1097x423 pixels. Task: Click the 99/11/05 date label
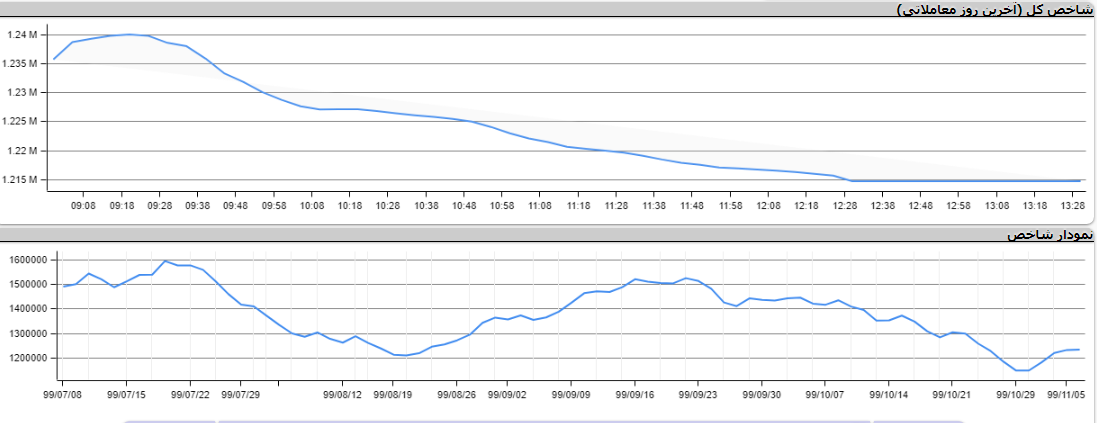pos(1067,395)
